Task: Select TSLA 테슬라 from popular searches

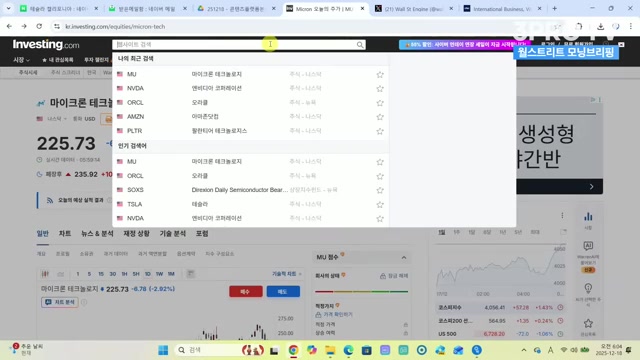Action: [251, 204]
